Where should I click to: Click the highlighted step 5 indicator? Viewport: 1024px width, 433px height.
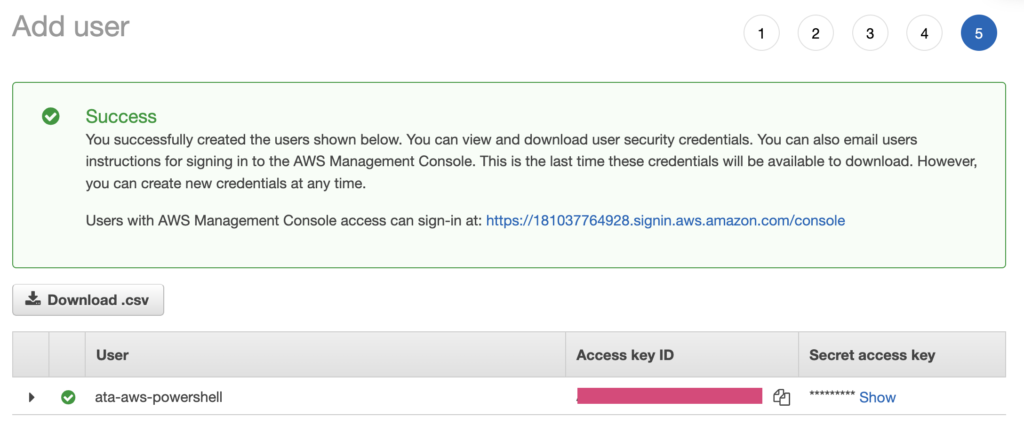click(x=978, y=34)
